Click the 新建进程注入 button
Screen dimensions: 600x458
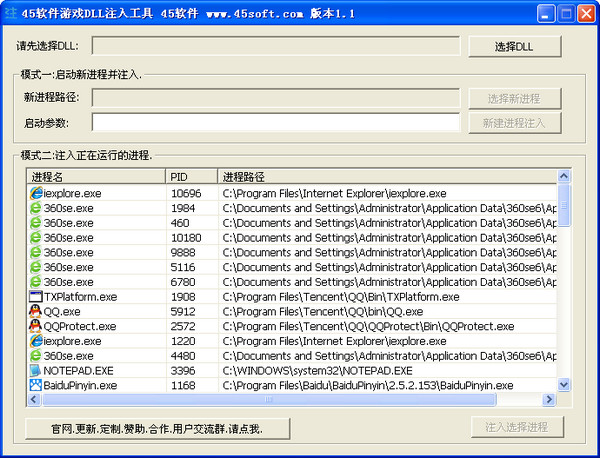point(515,123)
